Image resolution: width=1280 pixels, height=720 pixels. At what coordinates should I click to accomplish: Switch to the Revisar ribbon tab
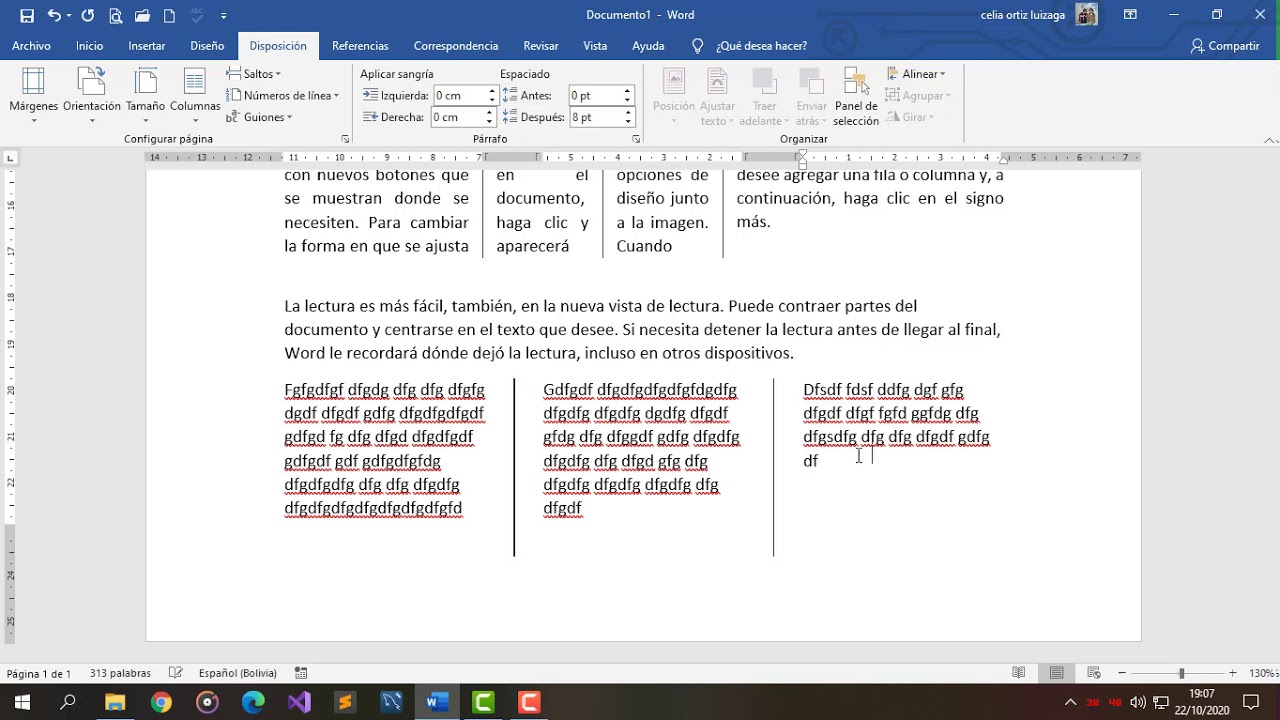[541, 46]
